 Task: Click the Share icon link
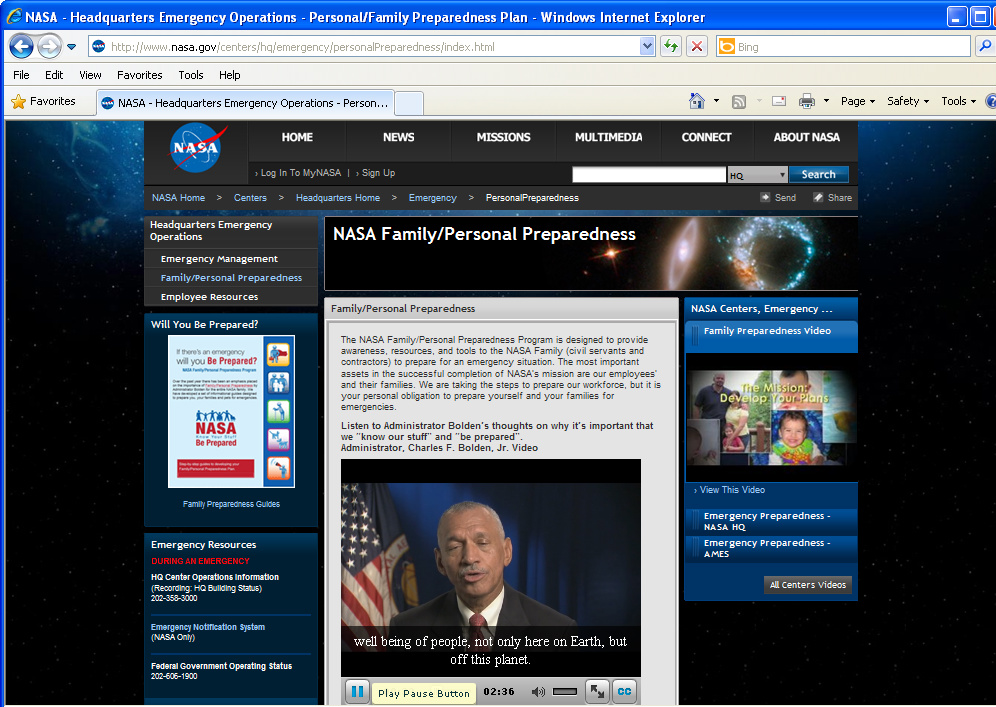point(832,198)
